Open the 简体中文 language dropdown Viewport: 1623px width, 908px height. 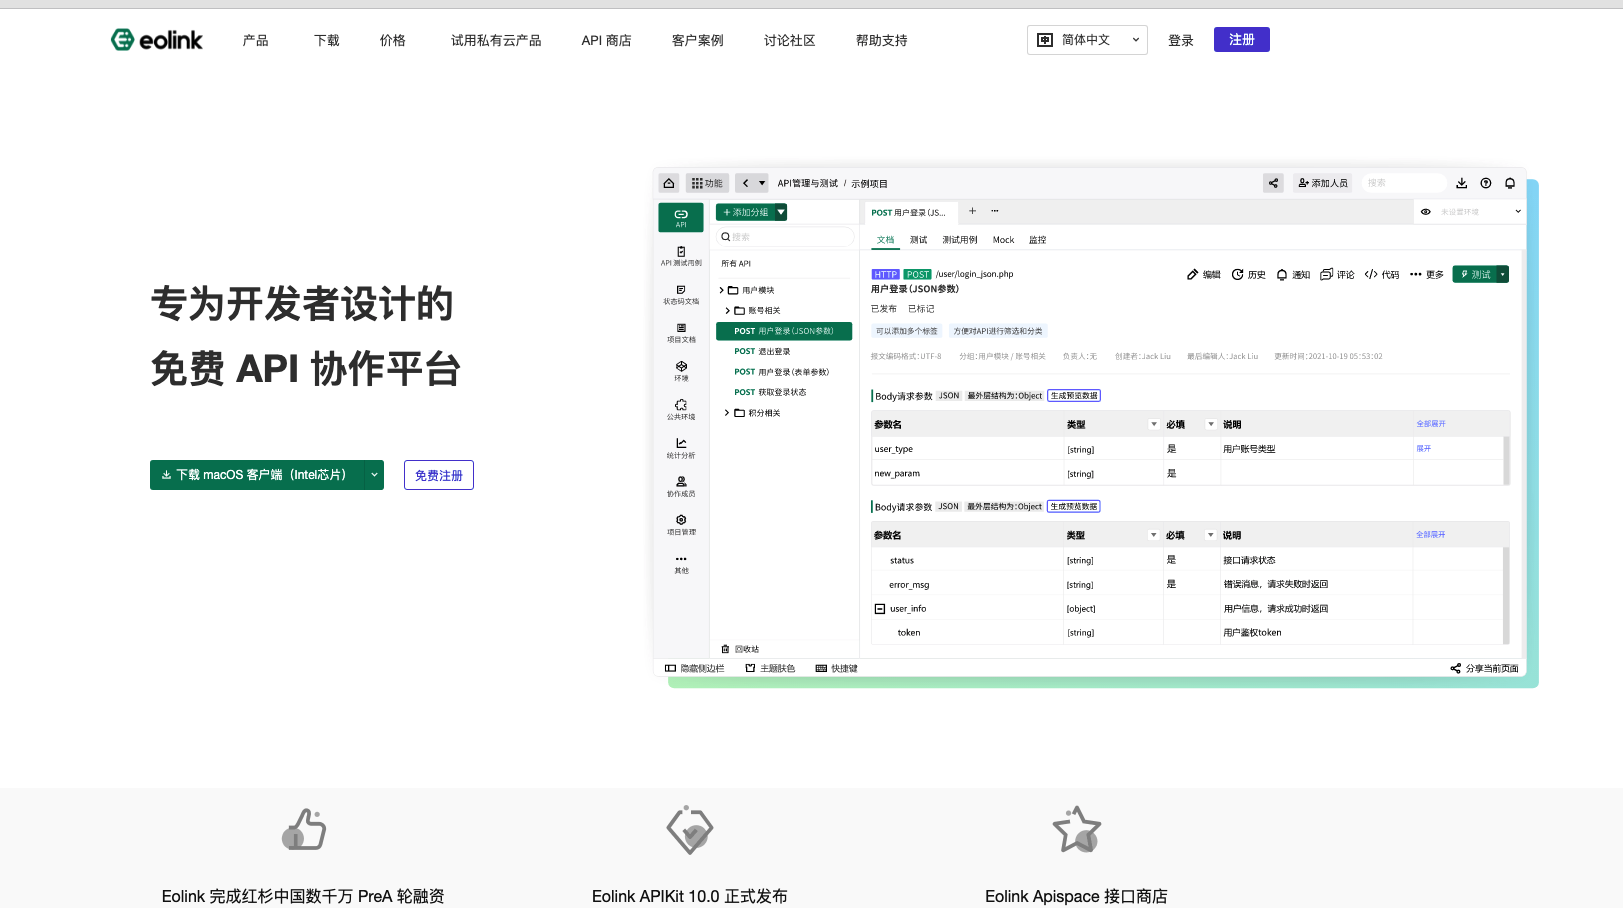pyautogui.click(x=1087, y=40)
